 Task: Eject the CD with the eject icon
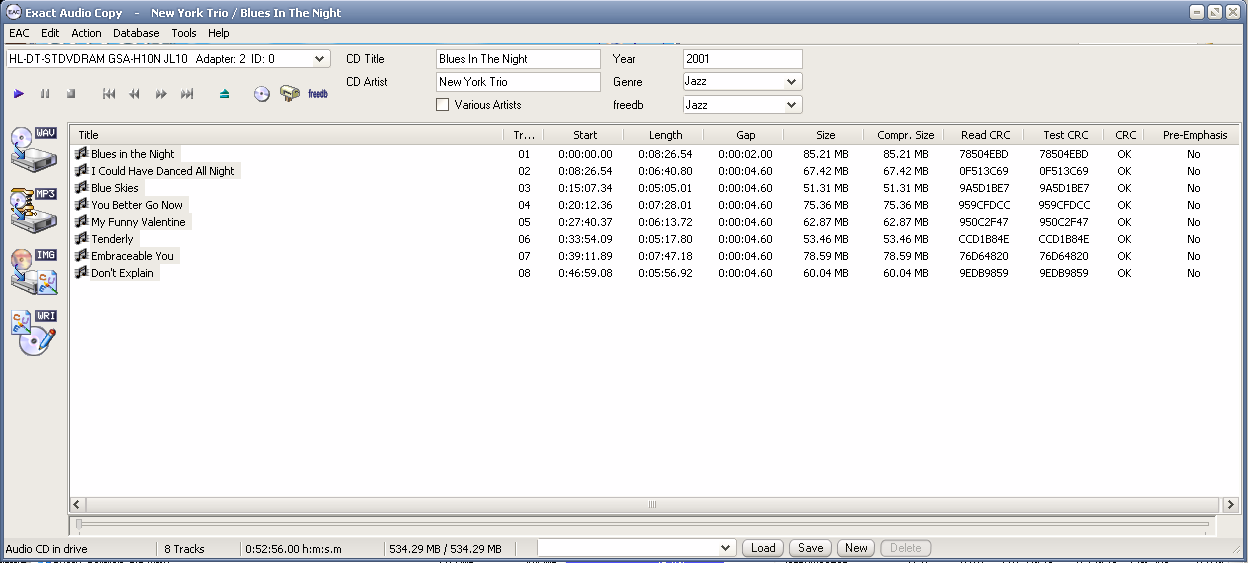click(x=225, y=94)
